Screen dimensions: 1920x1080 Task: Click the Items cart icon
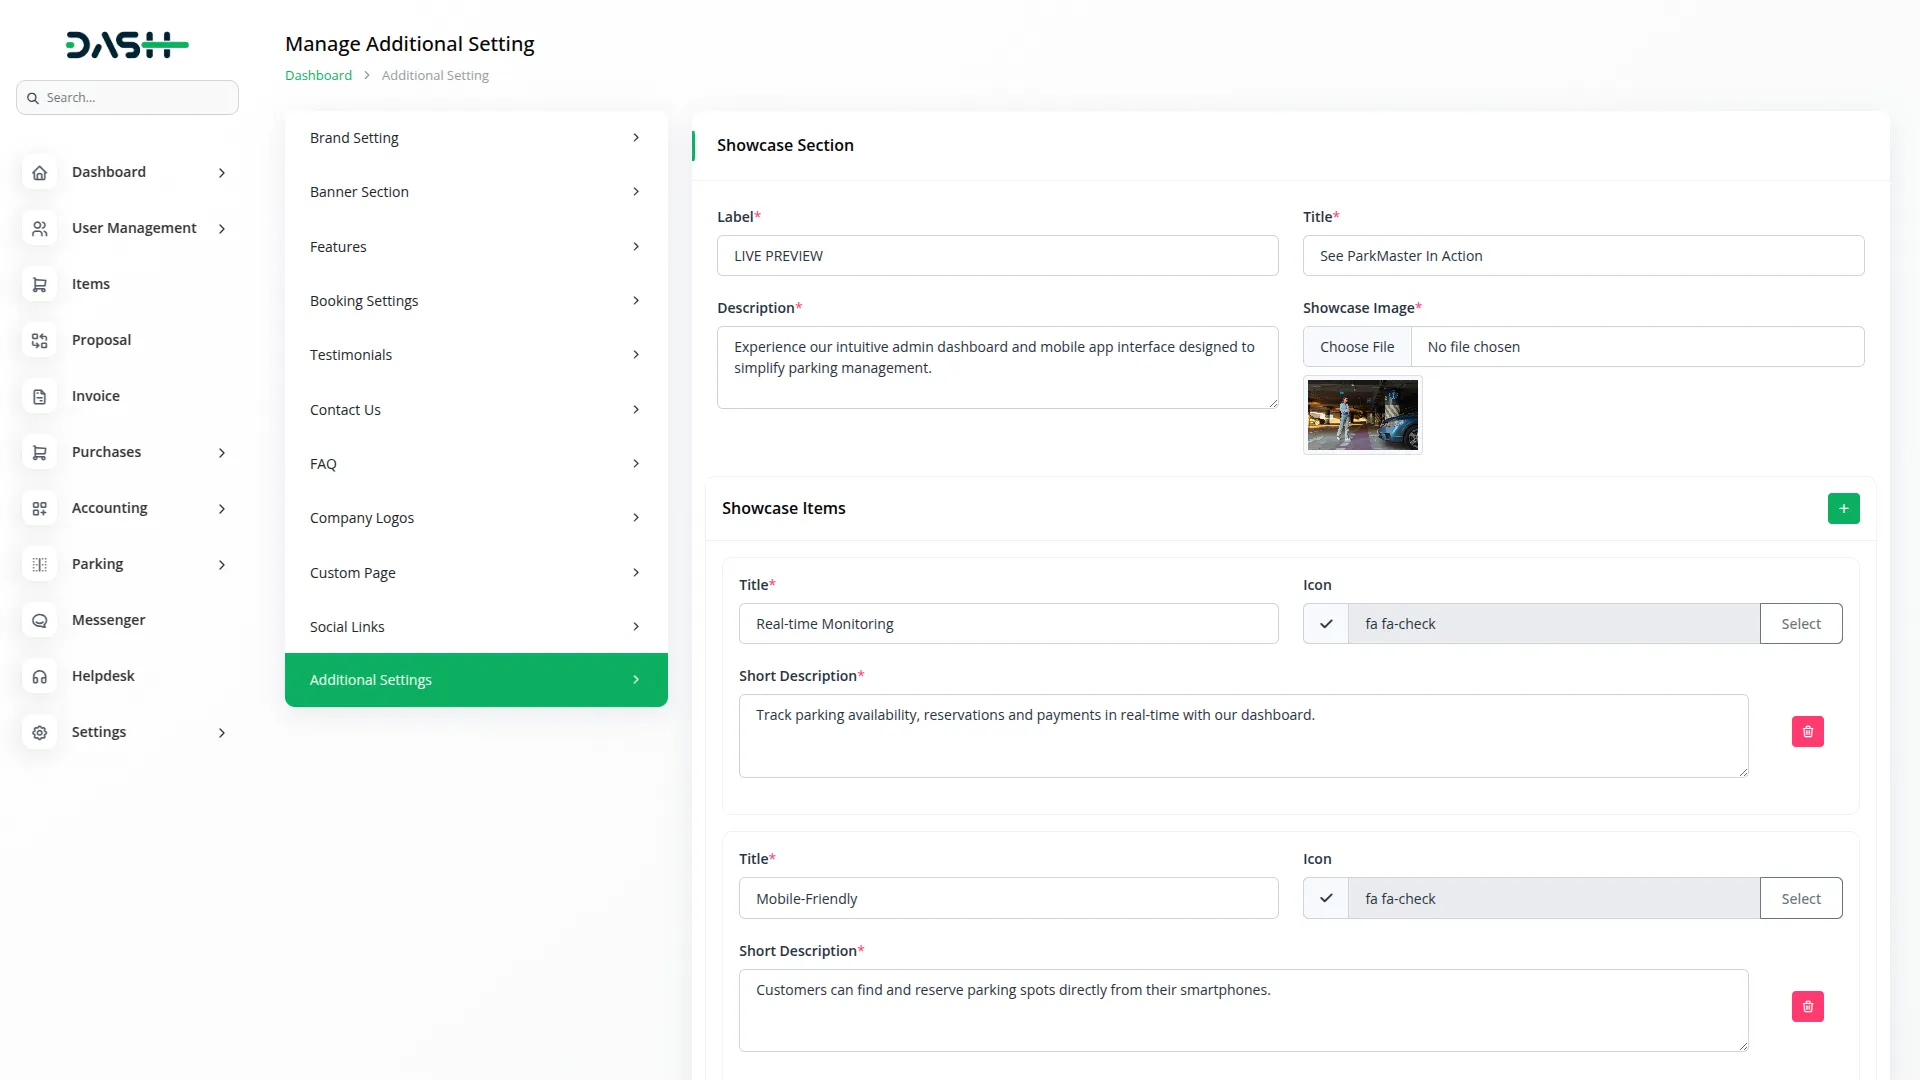tap(40, 285)
